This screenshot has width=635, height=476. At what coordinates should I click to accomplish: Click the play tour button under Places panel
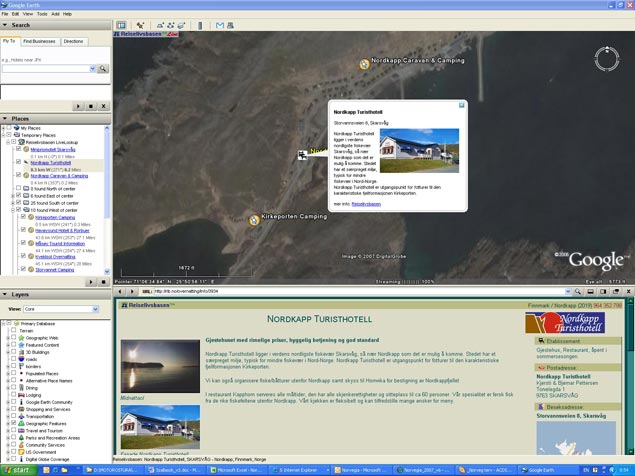[91, 282]
